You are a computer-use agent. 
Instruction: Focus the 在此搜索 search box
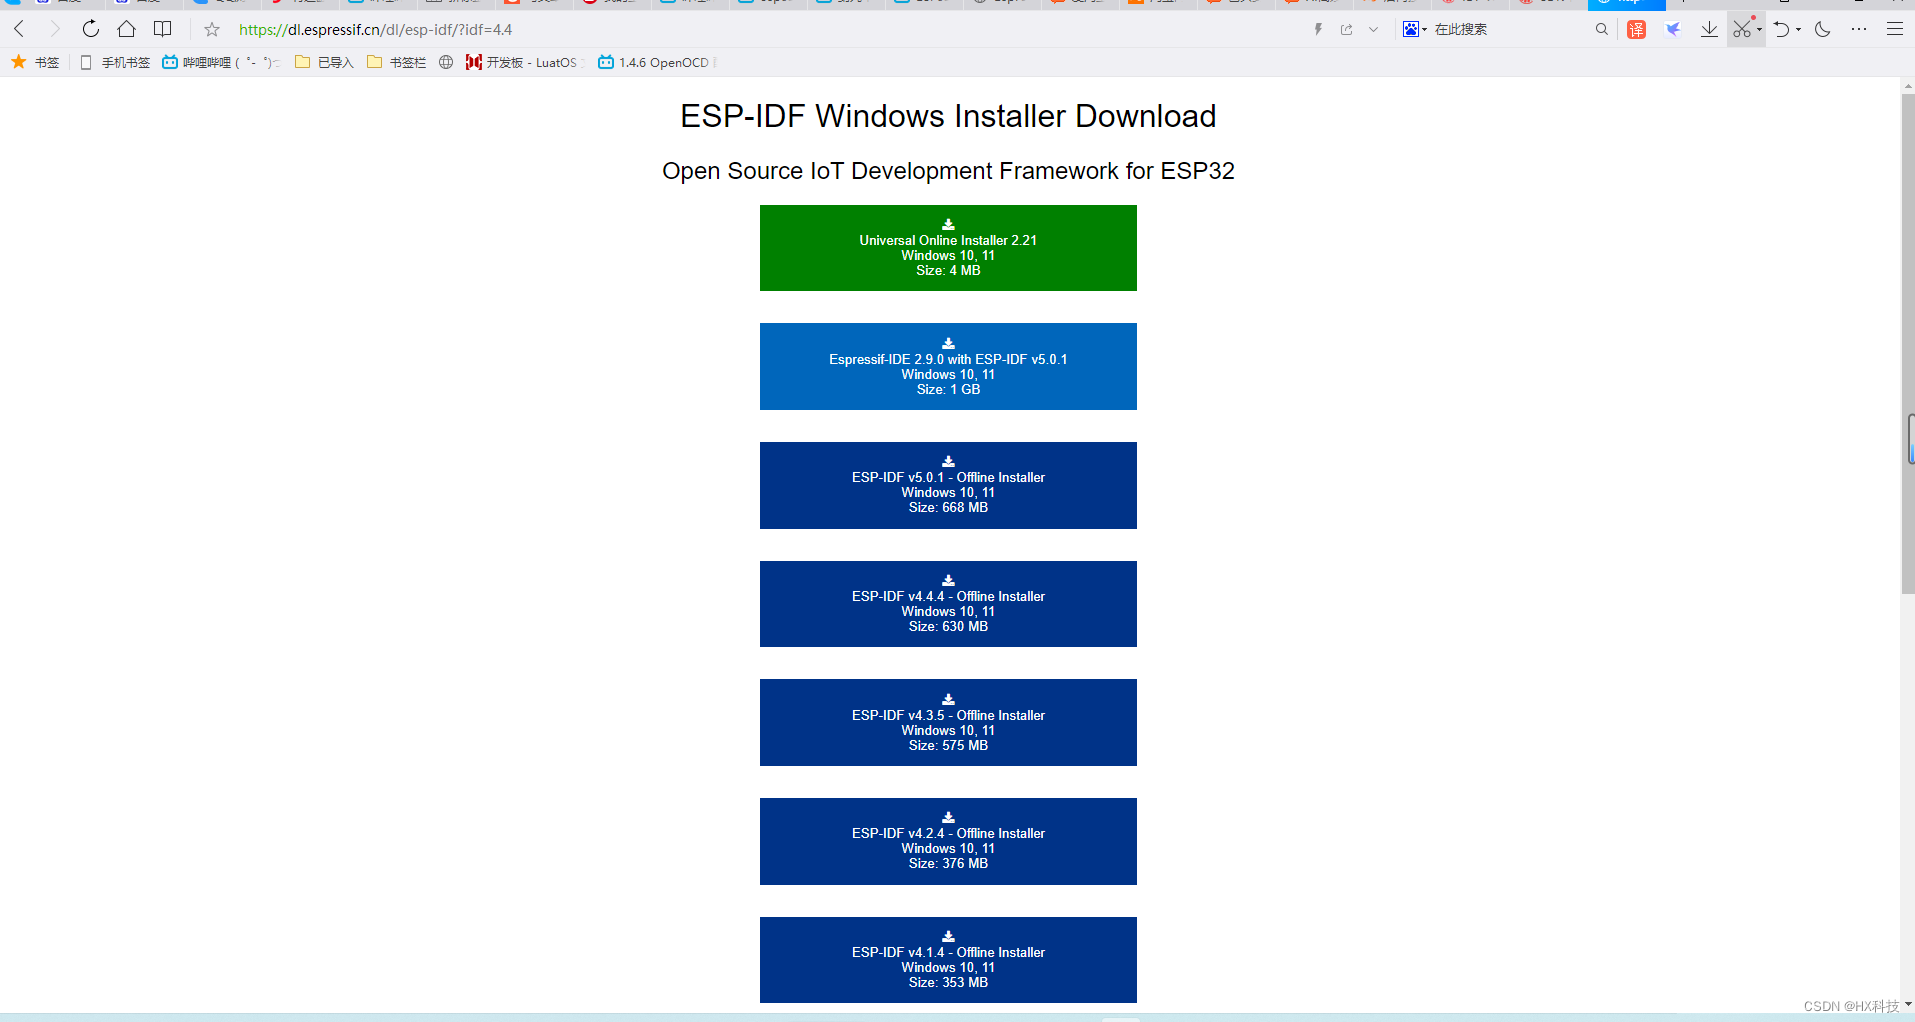pos(1510,29)
